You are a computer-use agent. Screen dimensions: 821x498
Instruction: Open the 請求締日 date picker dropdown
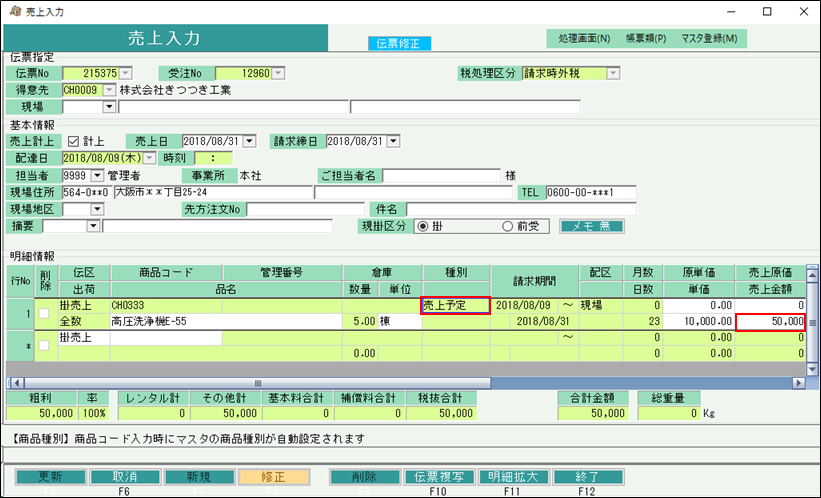[394, 141]
